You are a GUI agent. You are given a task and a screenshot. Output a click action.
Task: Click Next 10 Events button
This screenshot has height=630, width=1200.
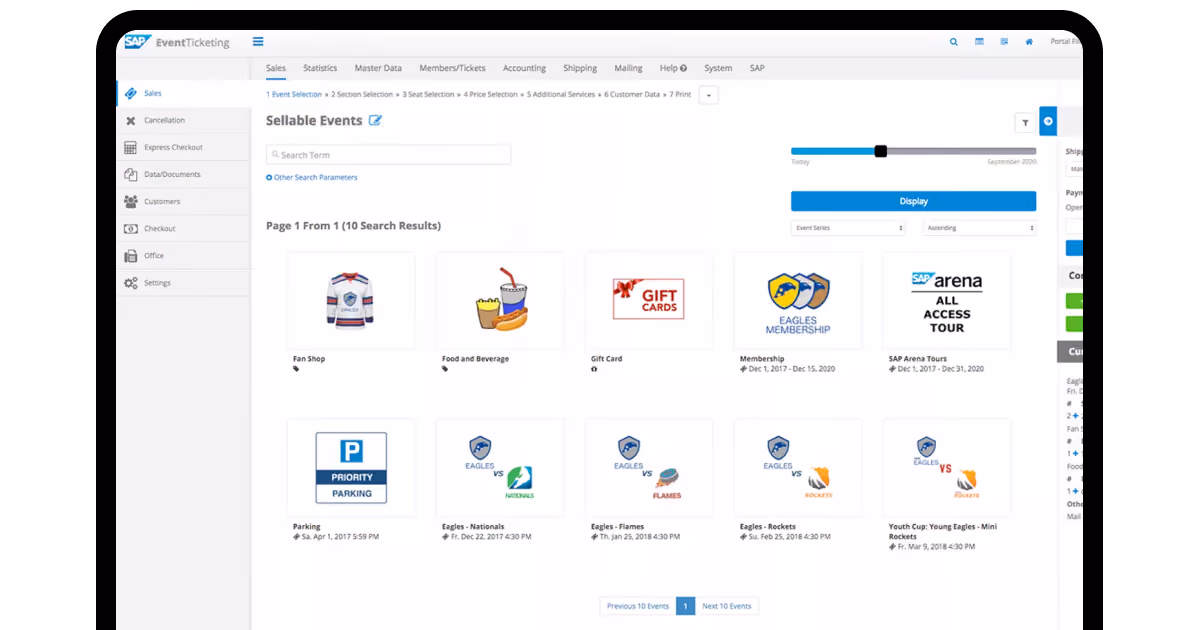pyautogui.click(x=726, y=606)
